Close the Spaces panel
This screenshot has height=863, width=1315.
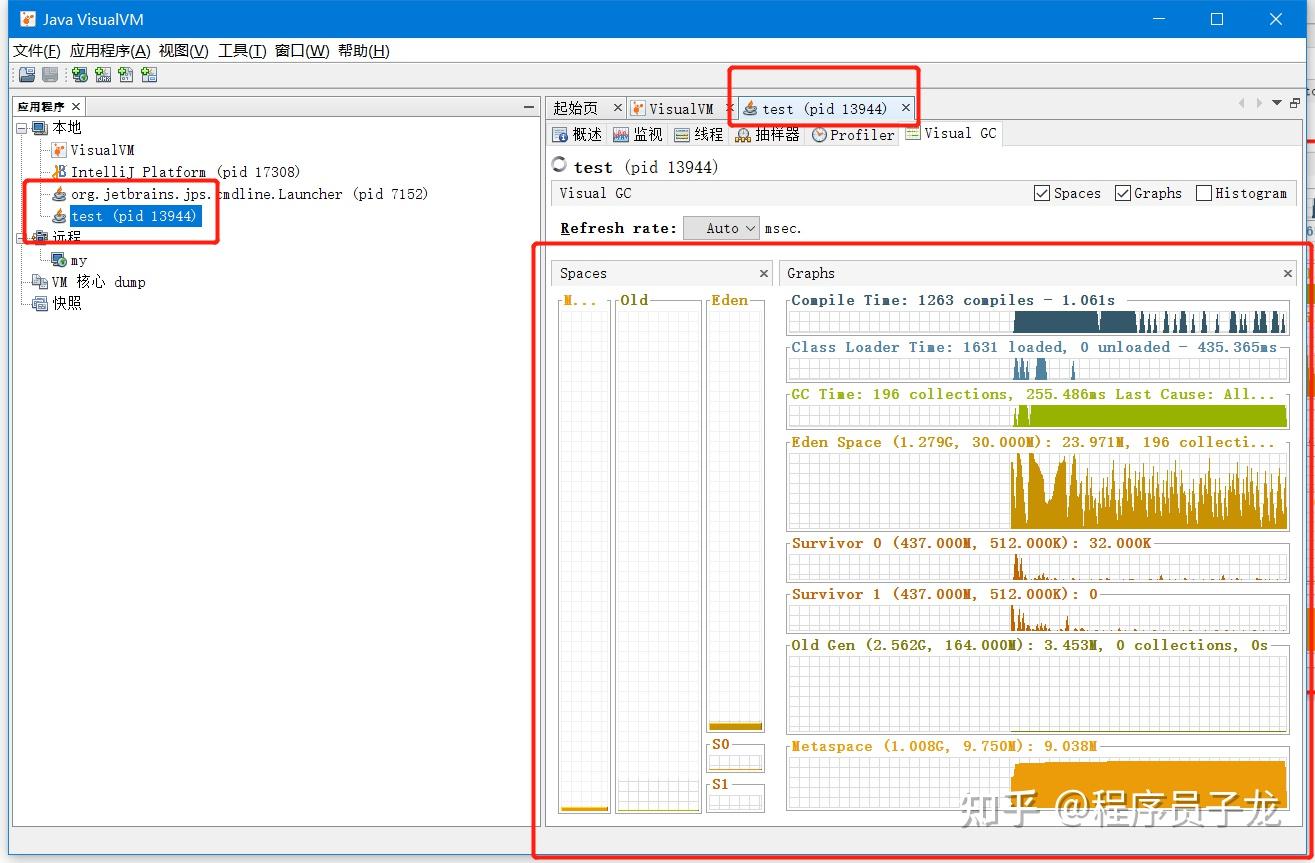[x=763, y=273]
